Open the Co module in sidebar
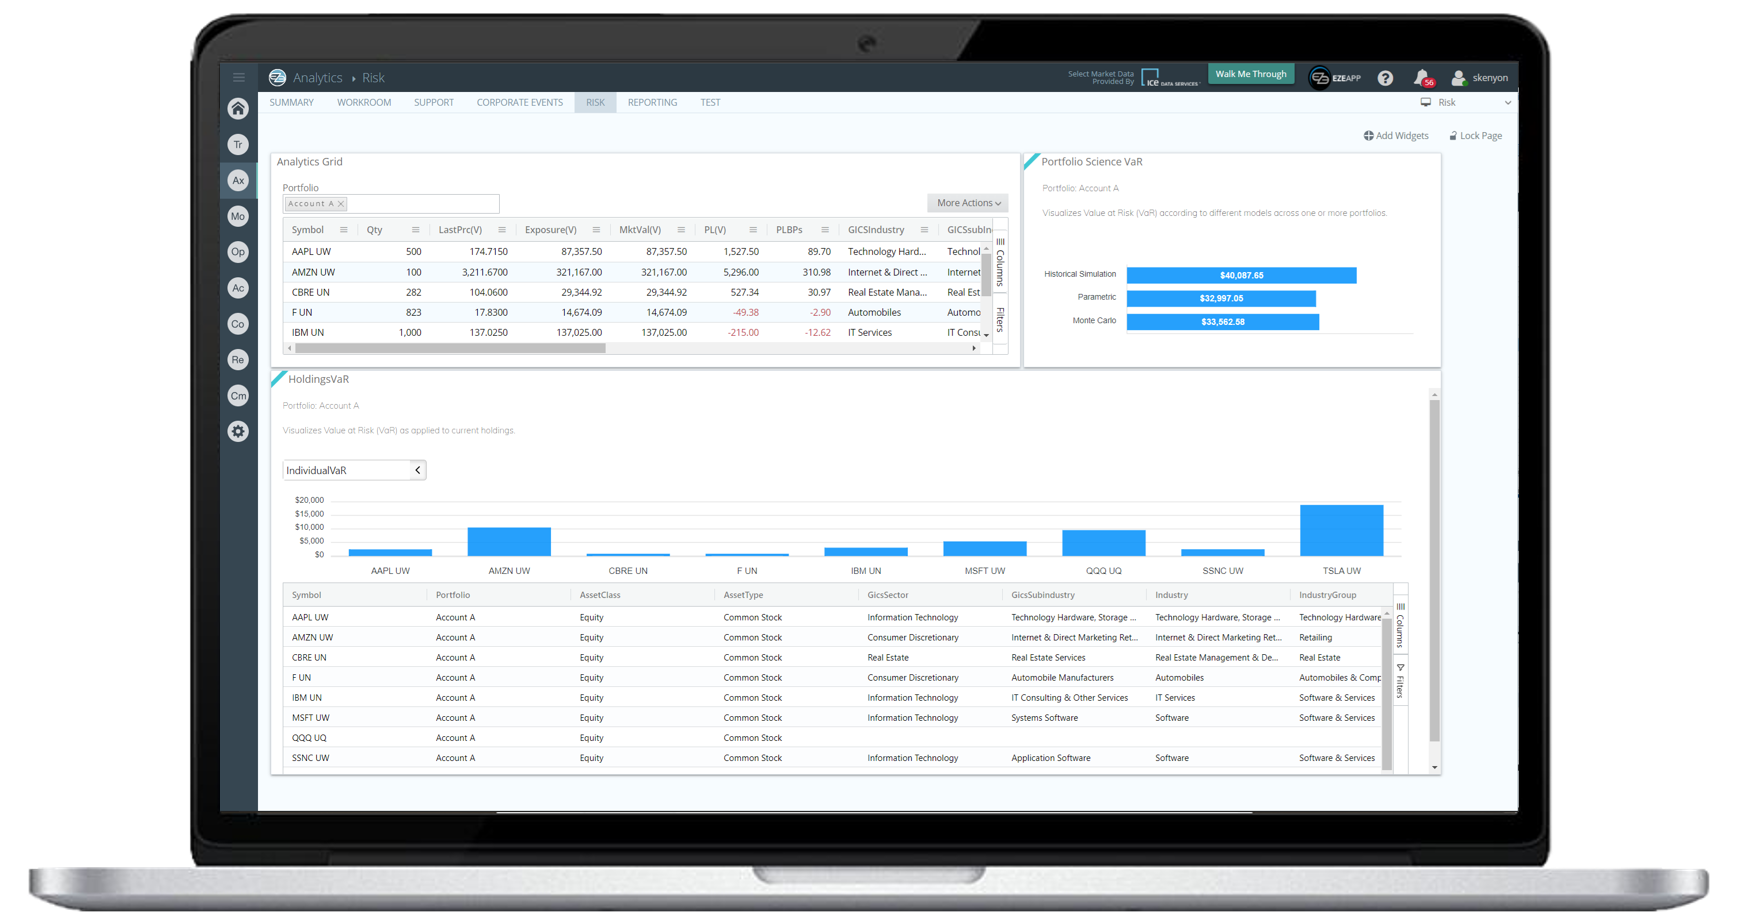1740x913 pixels. coord(238,324)
